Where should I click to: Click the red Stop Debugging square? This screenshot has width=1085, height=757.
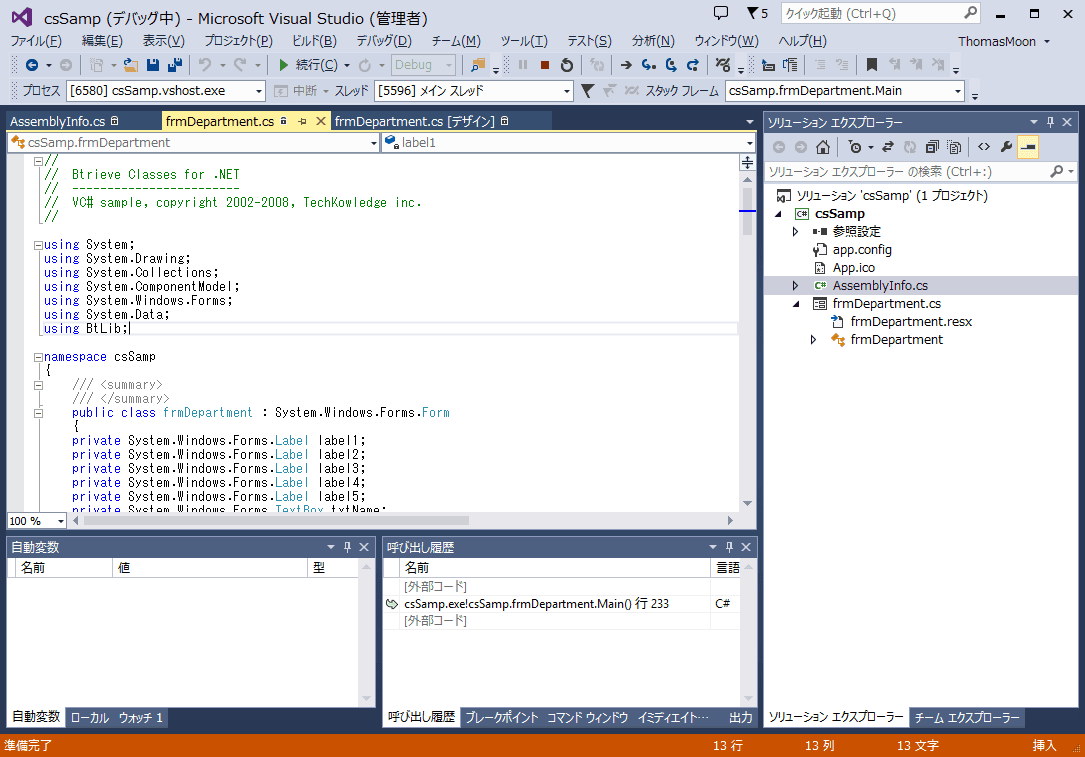tap(545, 65)
